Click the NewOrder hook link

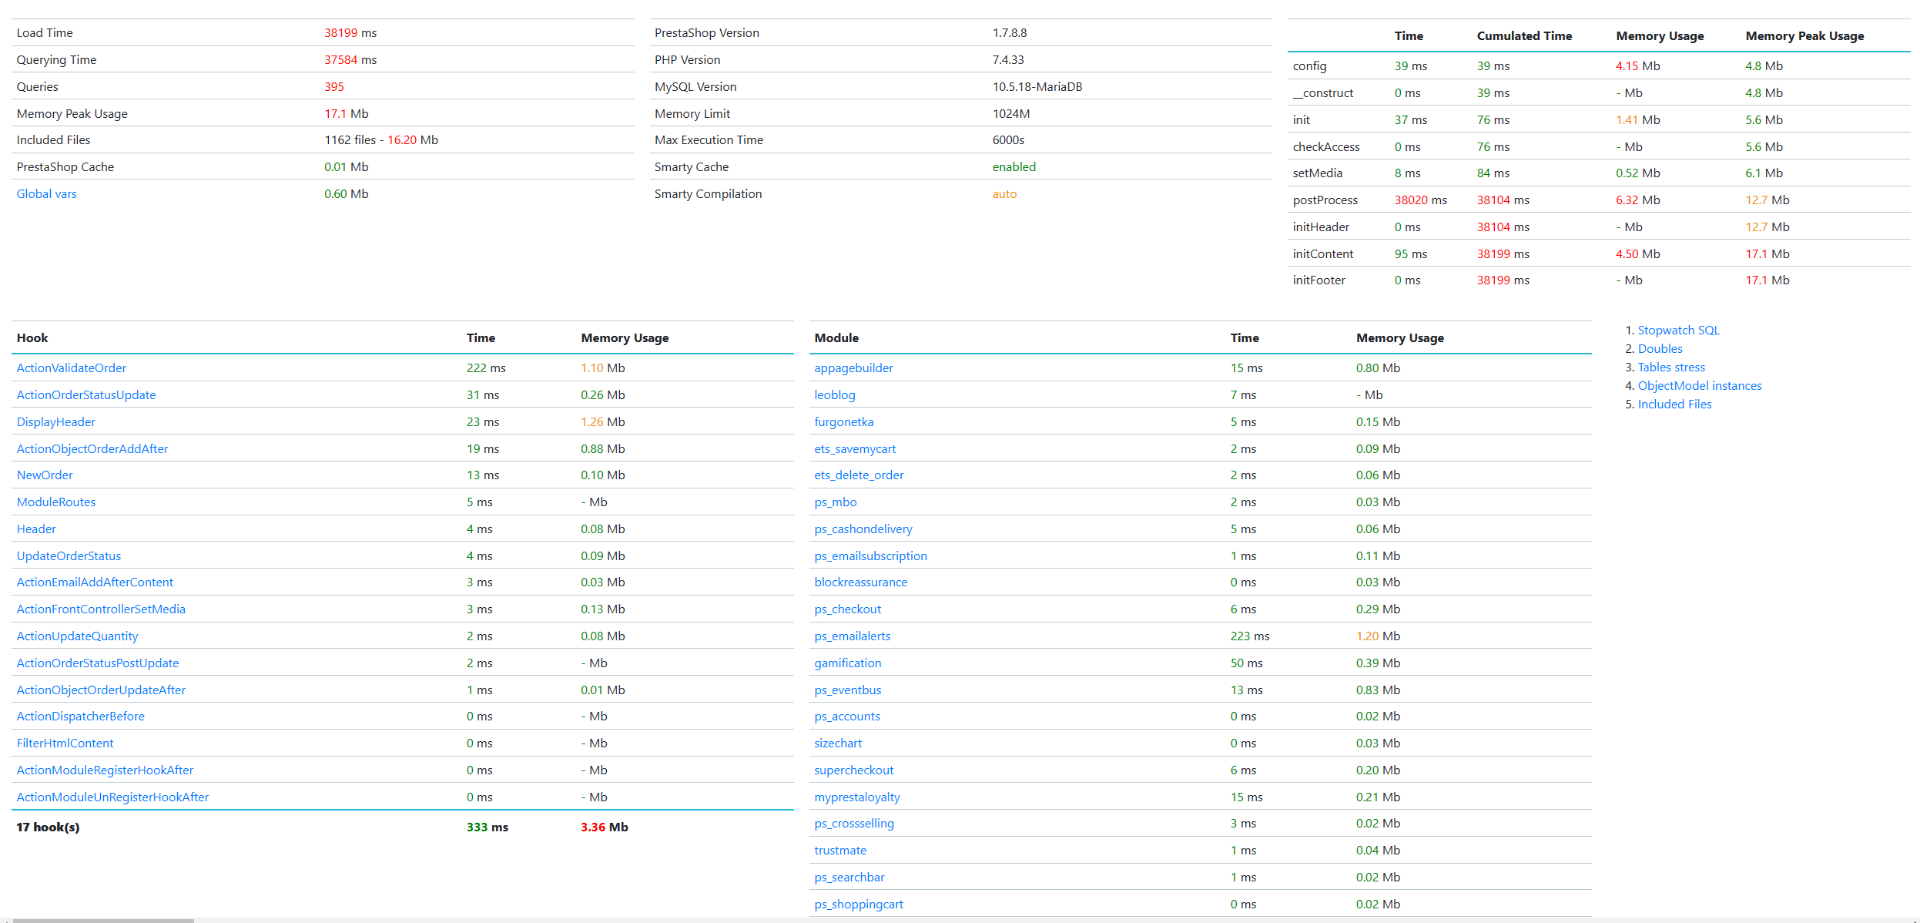[x=45, y=475]
